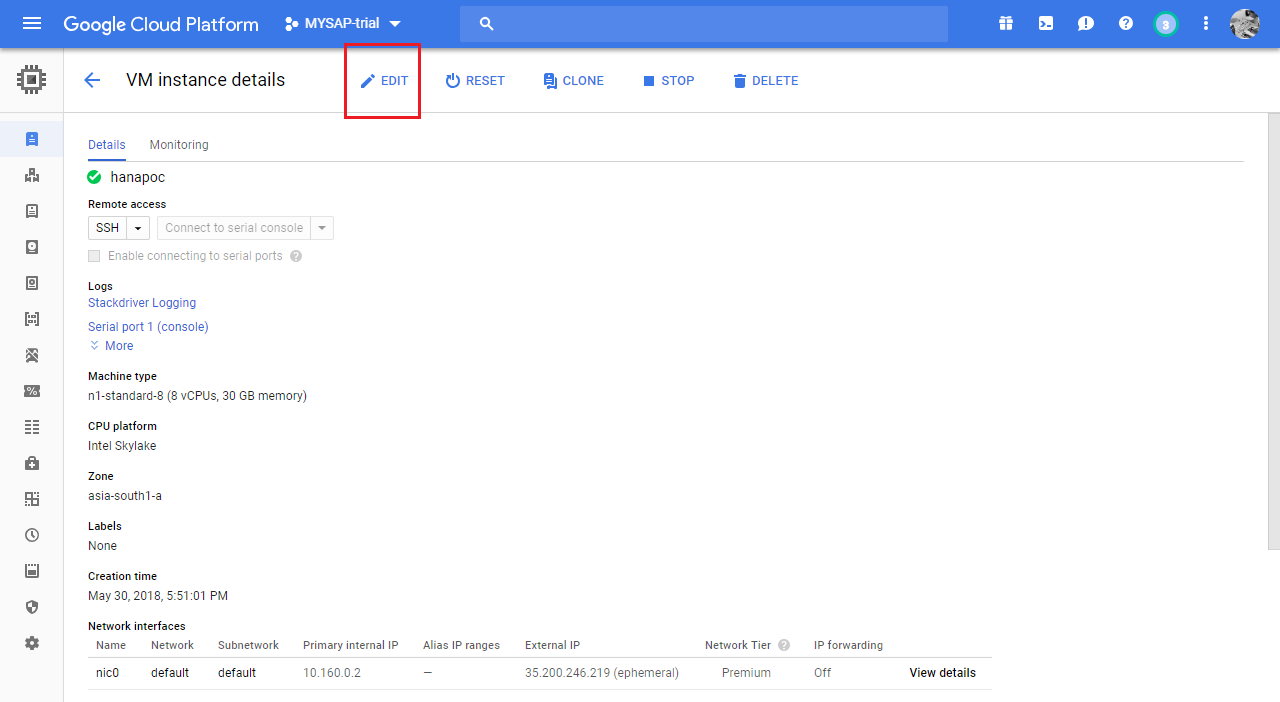The width and height of the screenshot is (1280, 702).
Task: Click the DELETE button
Action: point(765,81)
